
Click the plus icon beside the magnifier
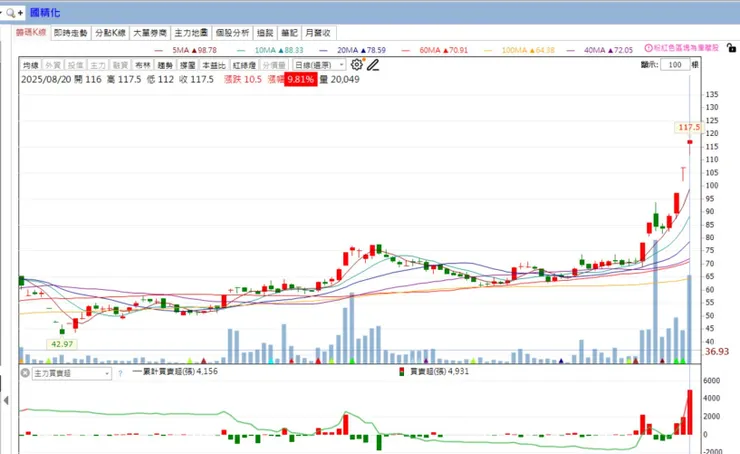pos(20,13)
